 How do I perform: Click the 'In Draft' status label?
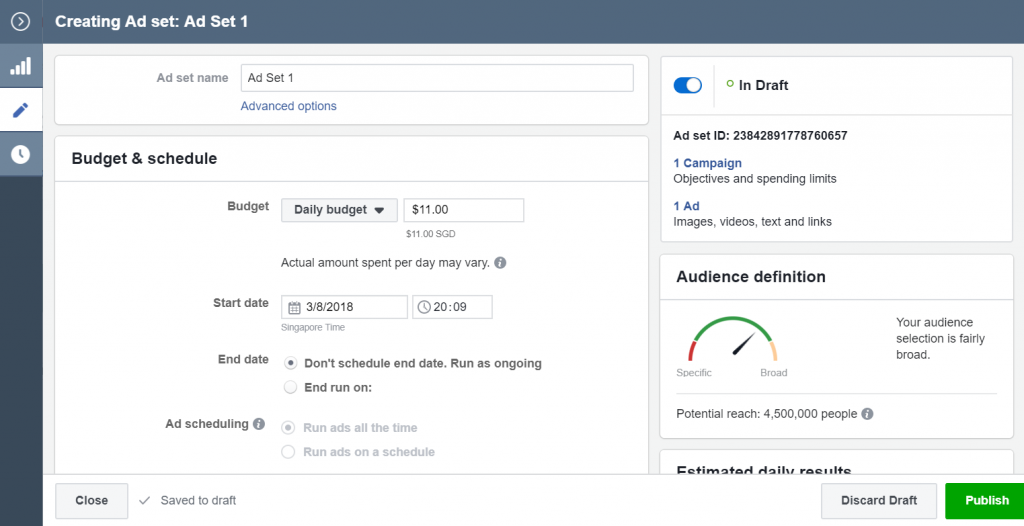(x=763, y=86)
